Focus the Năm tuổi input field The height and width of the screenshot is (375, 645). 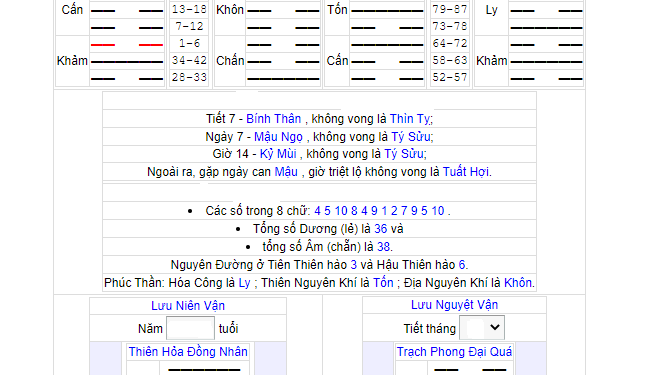point(190,329)
